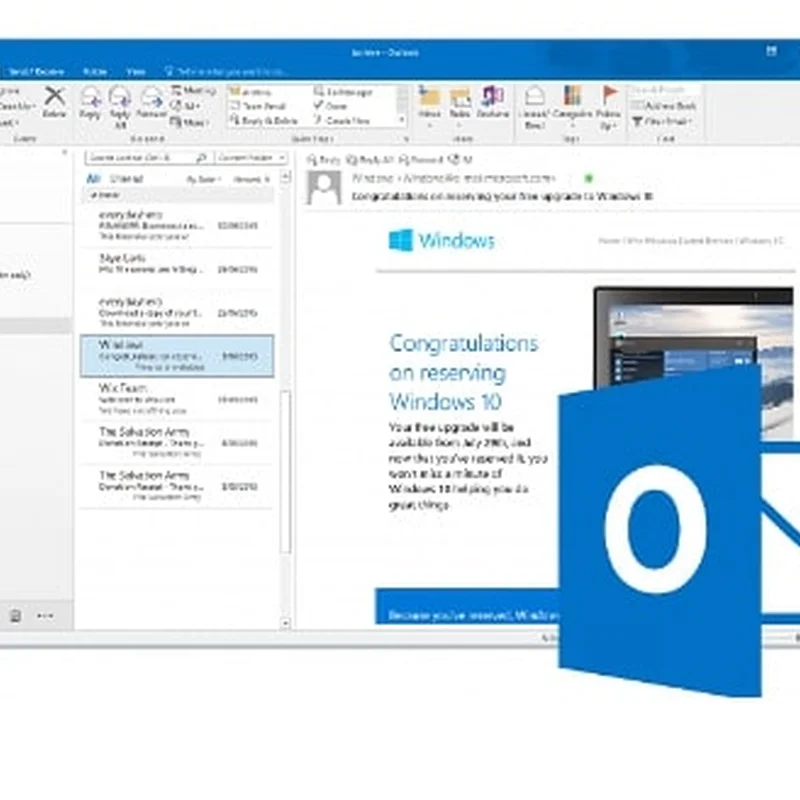Click the Delete icon in the ribbon
800x800 pixels.
click(x=54, y=99)
